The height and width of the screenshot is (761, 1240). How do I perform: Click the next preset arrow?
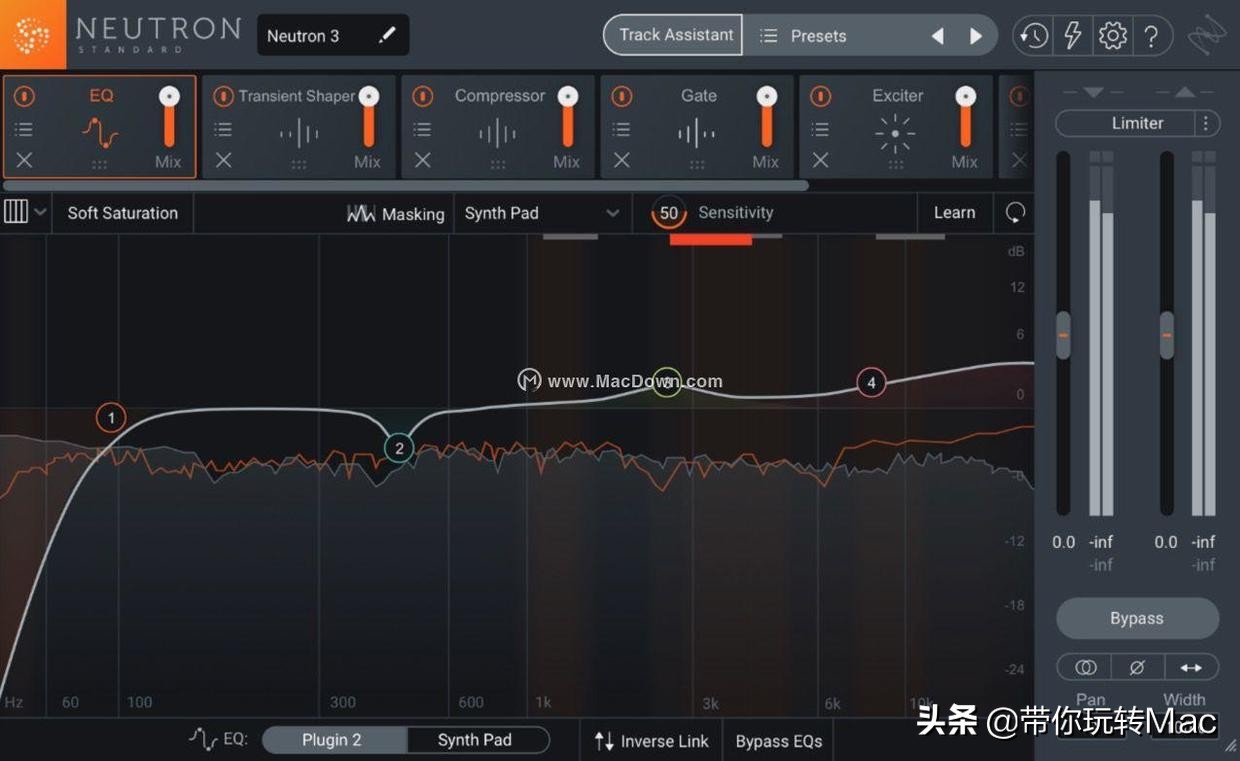(x=975, y=35)
